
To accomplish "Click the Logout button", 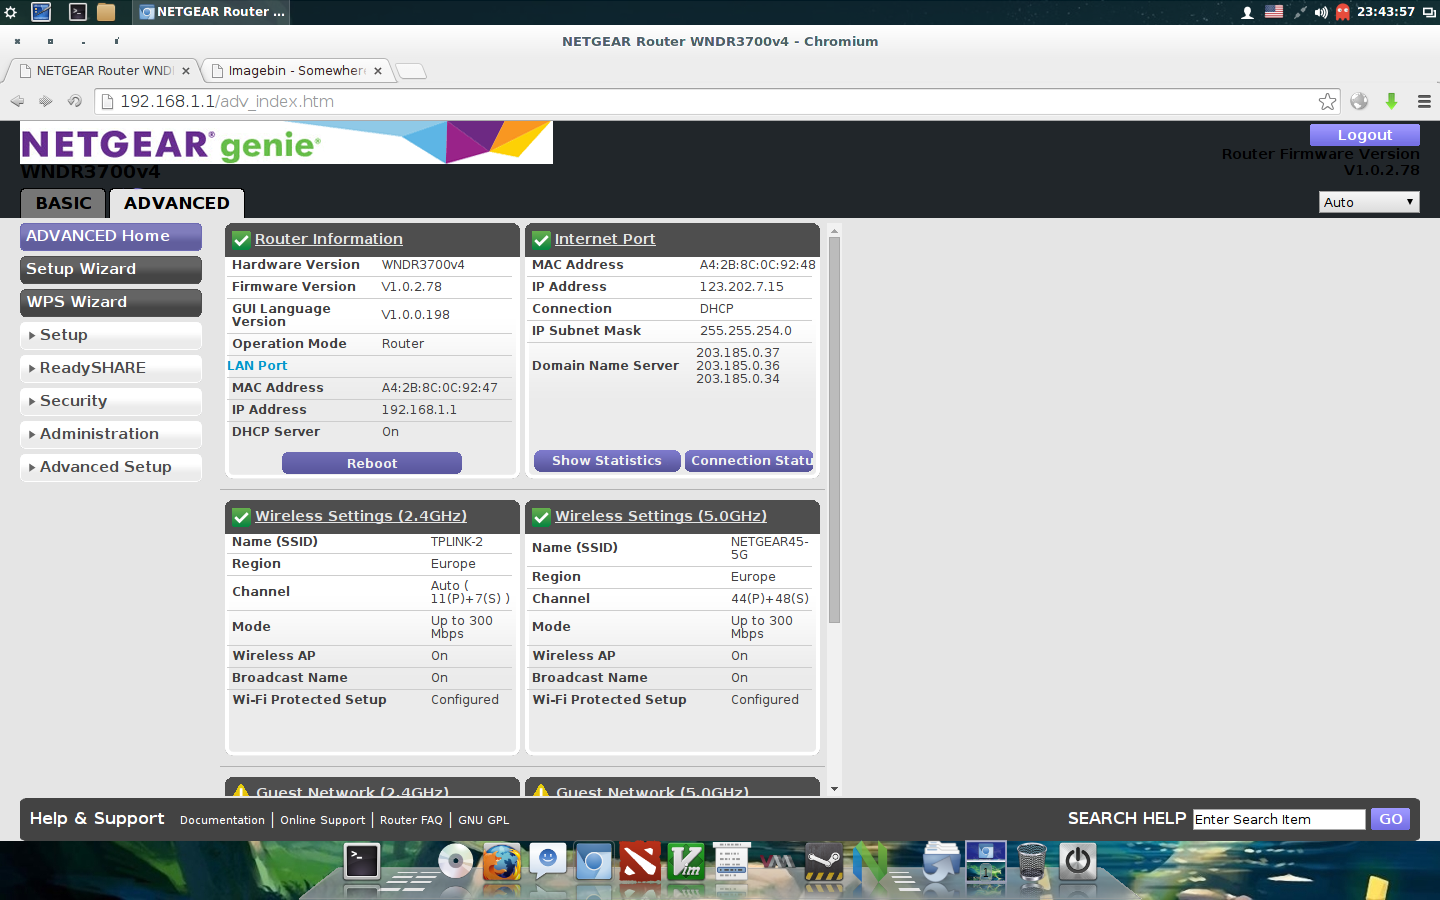I will (1365, 135).
